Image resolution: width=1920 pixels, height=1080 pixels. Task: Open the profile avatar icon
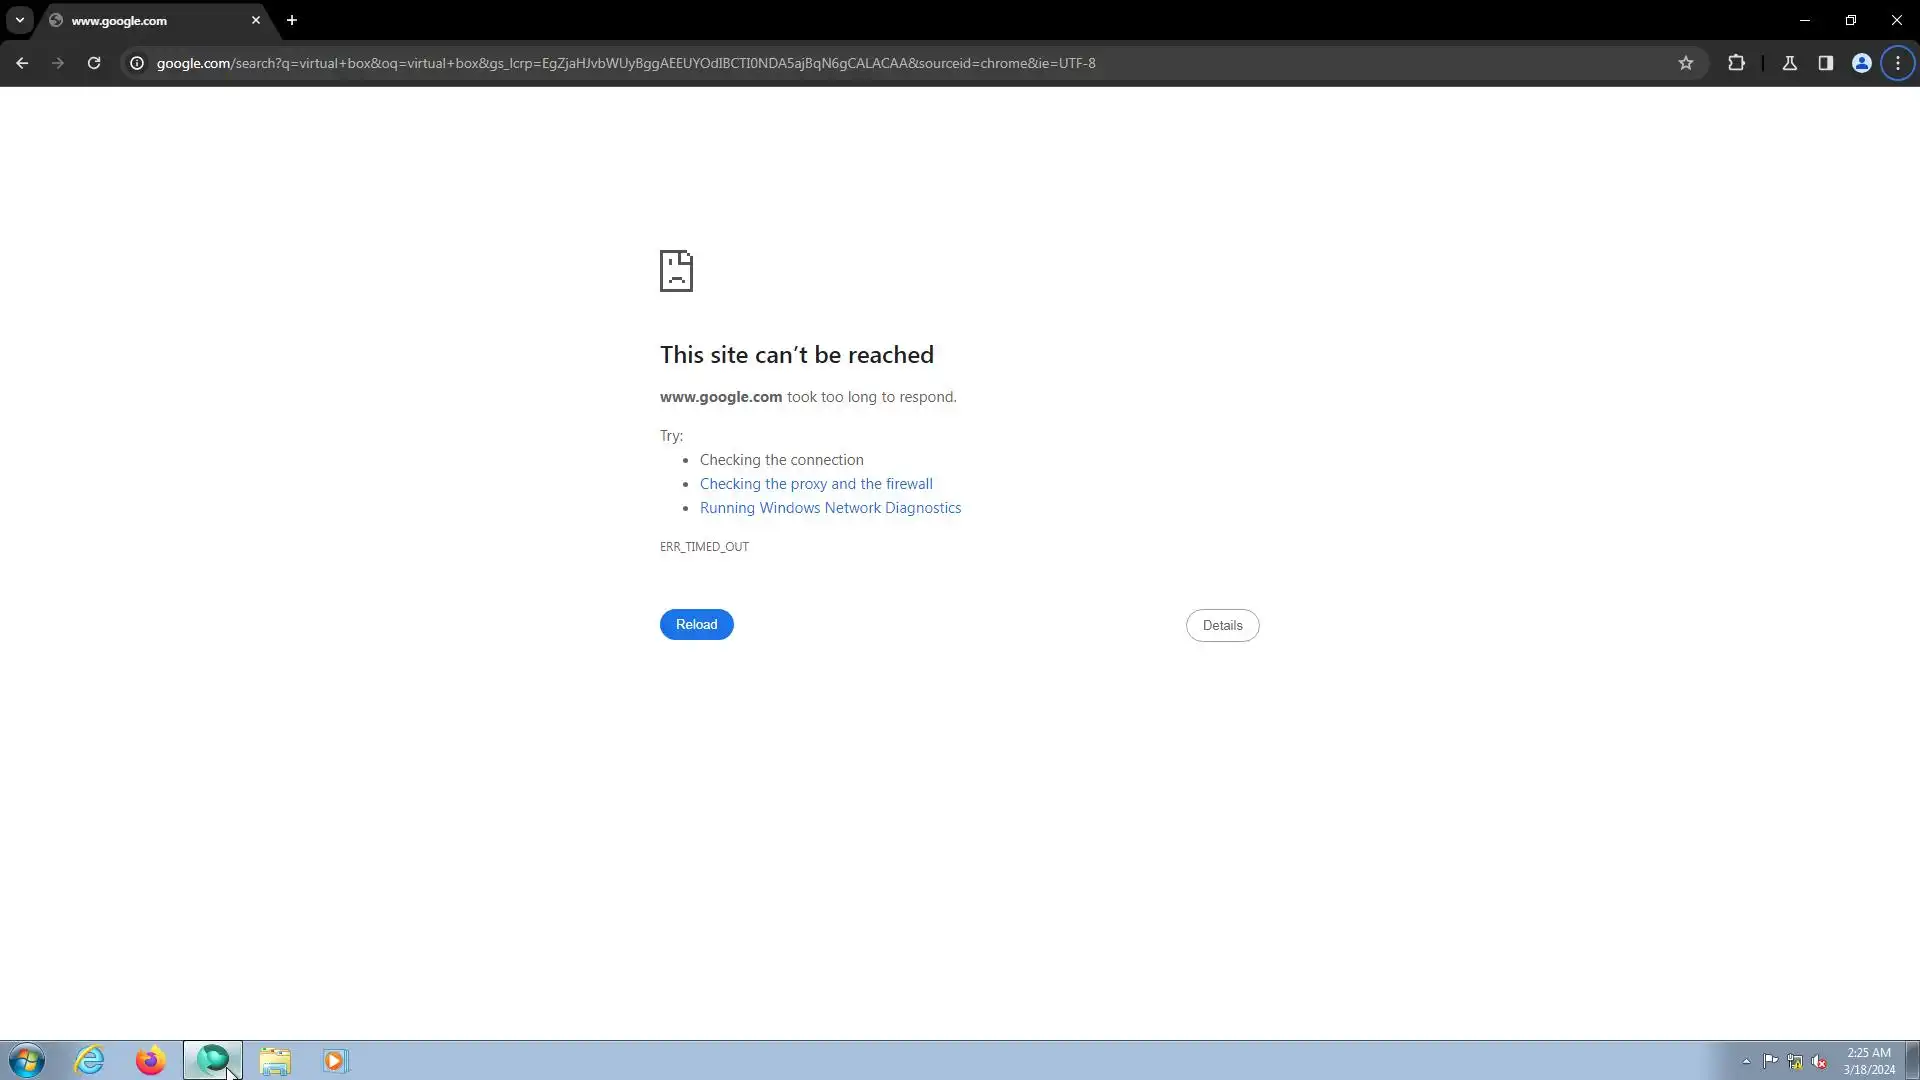[1862, 63]
